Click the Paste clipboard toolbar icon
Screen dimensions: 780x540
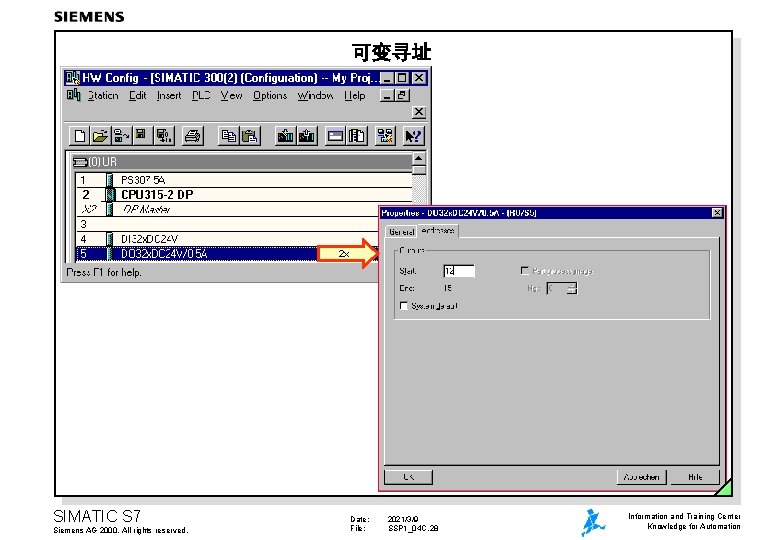(x=250, y=136)
